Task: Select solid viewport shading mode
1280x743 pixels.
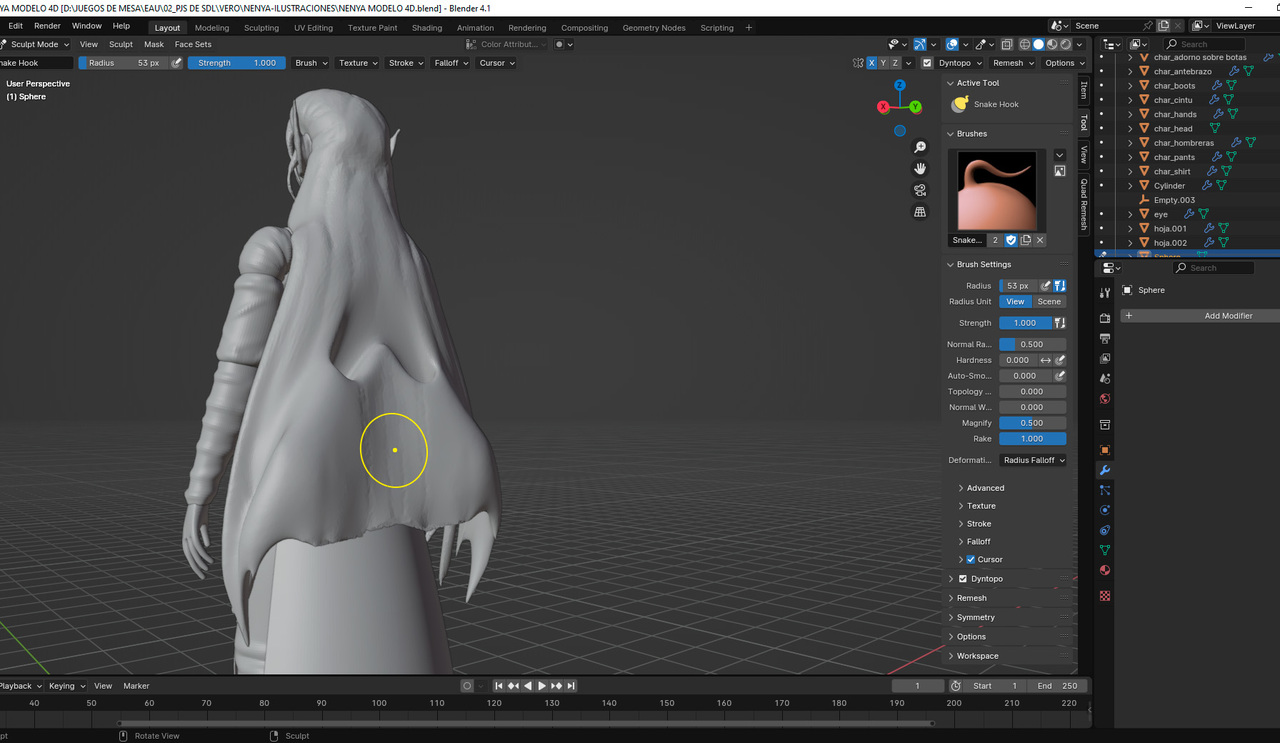Action: tap(1038, 44)
